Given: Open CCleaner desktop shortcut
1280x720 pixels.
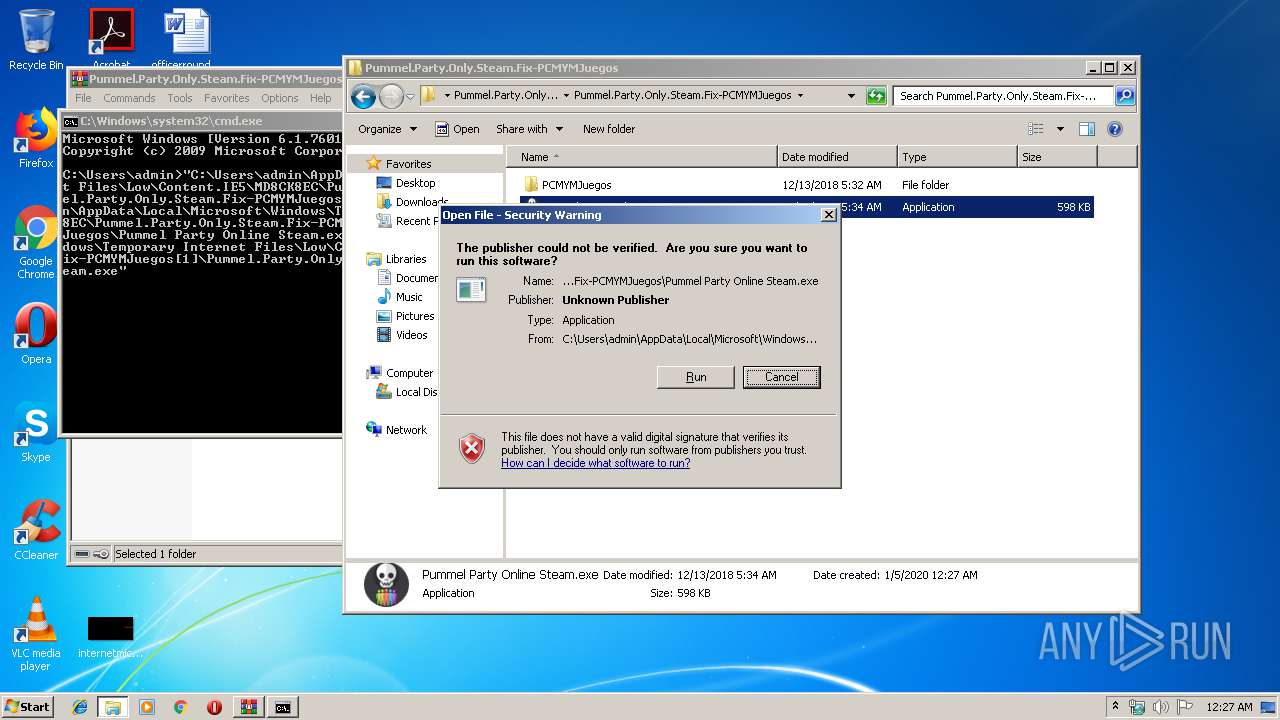Looking at the screenshot, I should pos(36,530).
